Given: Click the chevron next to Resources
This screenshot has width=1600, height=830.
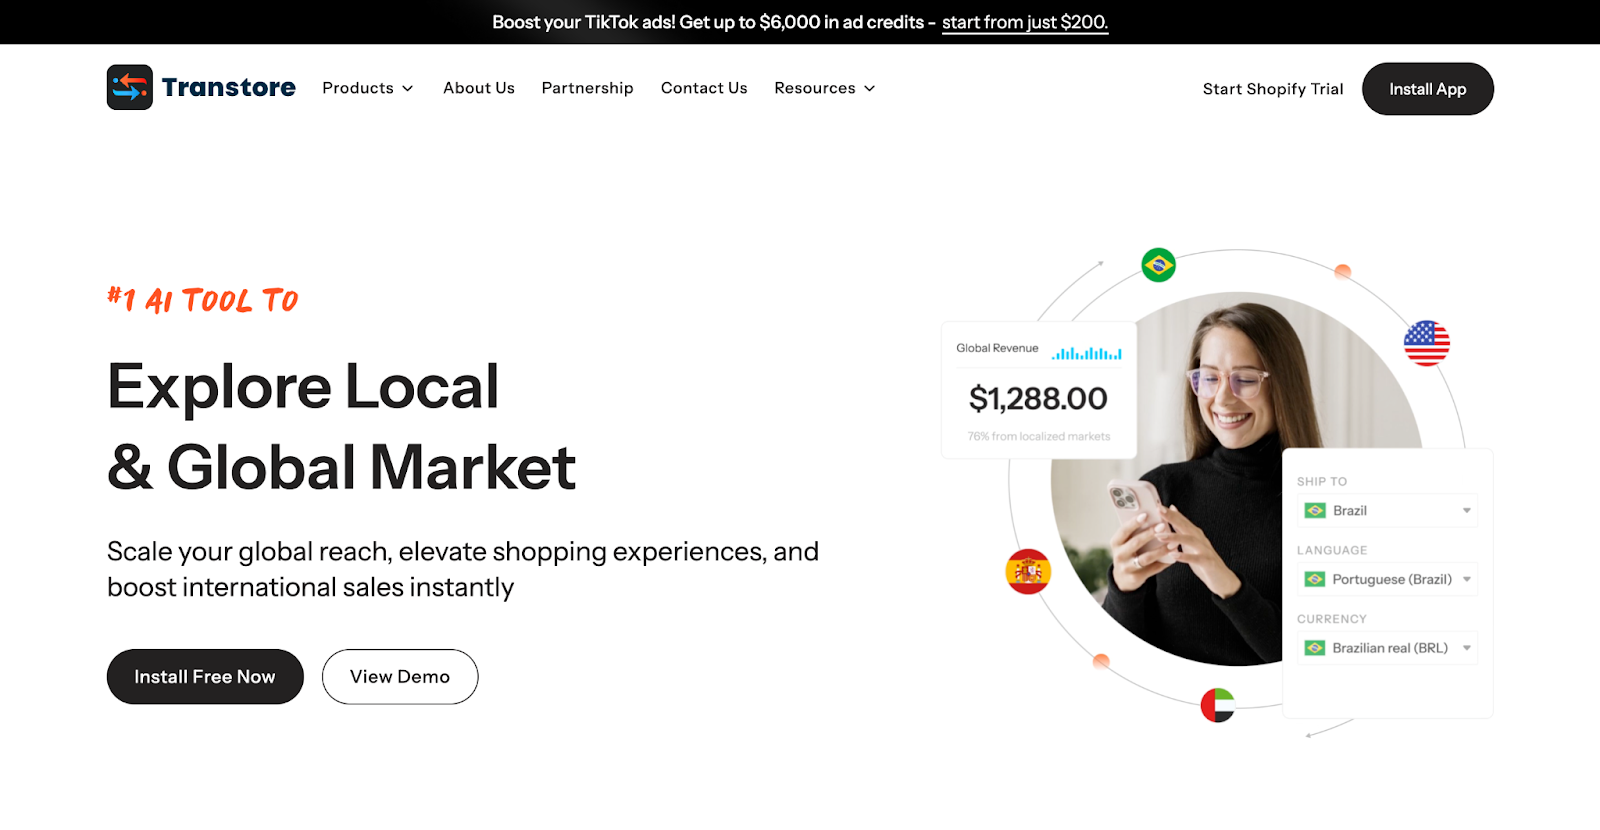Looking at the screenshot, I should (x=870, y=89).
